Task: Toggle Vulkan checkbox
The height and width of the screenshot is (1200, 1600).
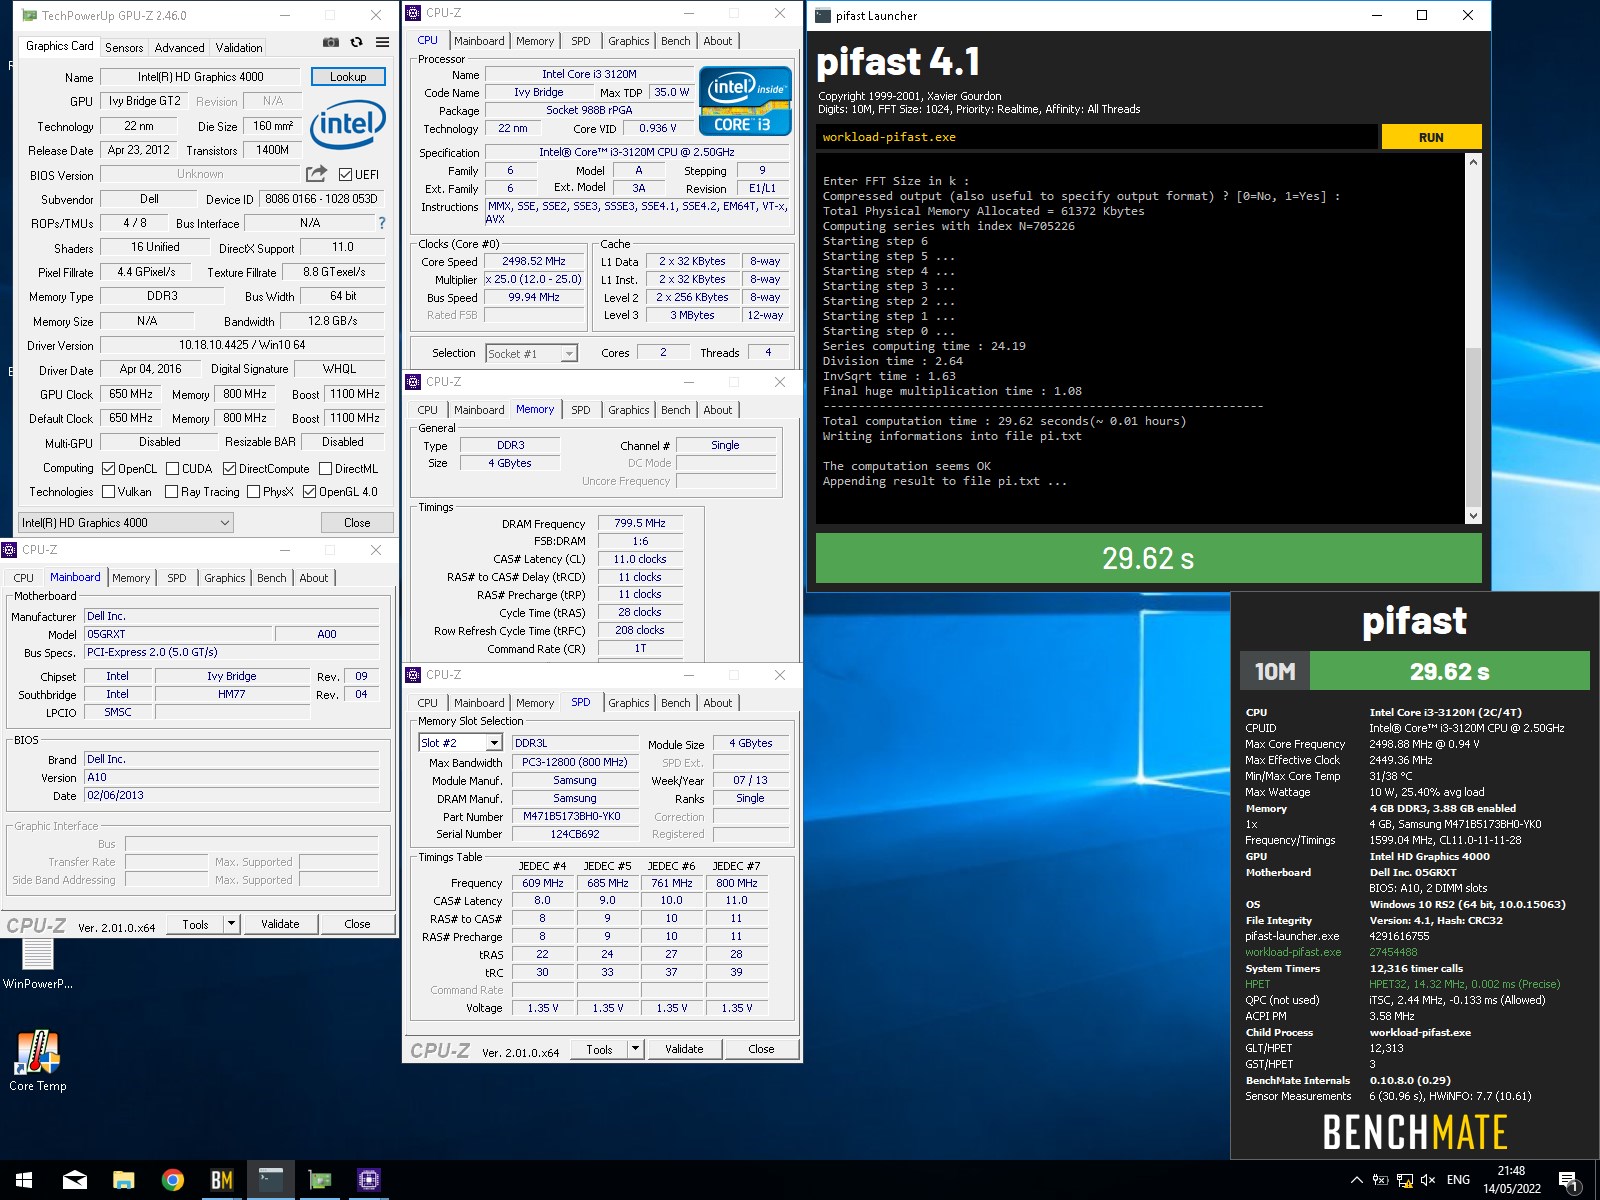Action: [x=109, y=491]
